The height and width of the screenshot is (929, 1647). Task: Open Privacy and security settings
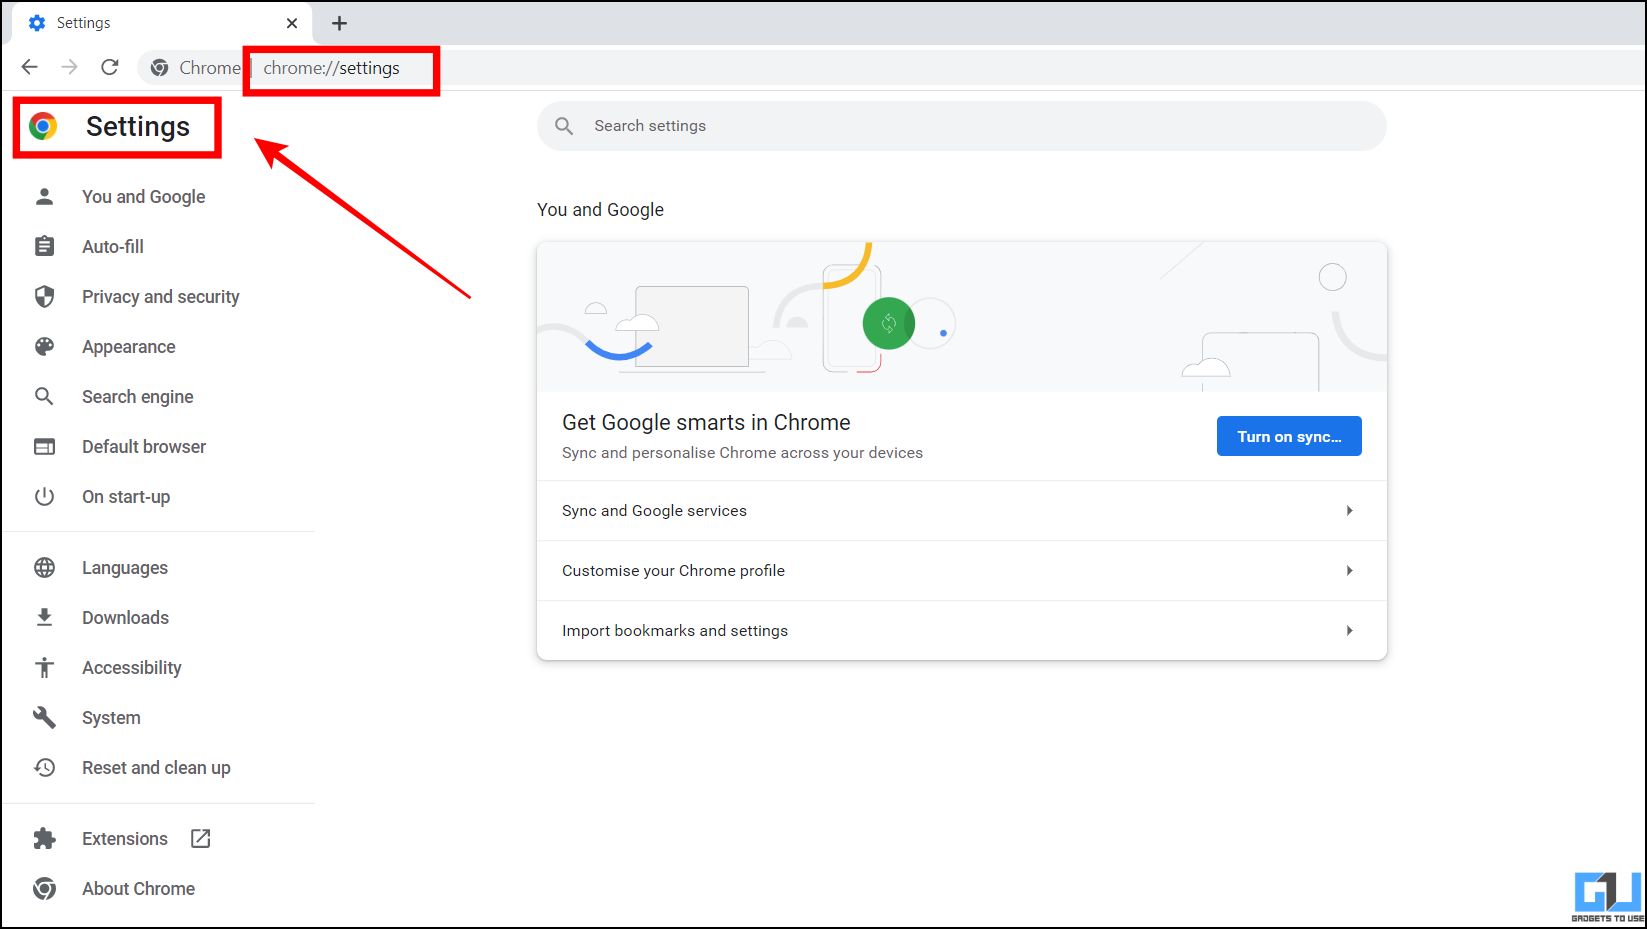pos(160,297)
